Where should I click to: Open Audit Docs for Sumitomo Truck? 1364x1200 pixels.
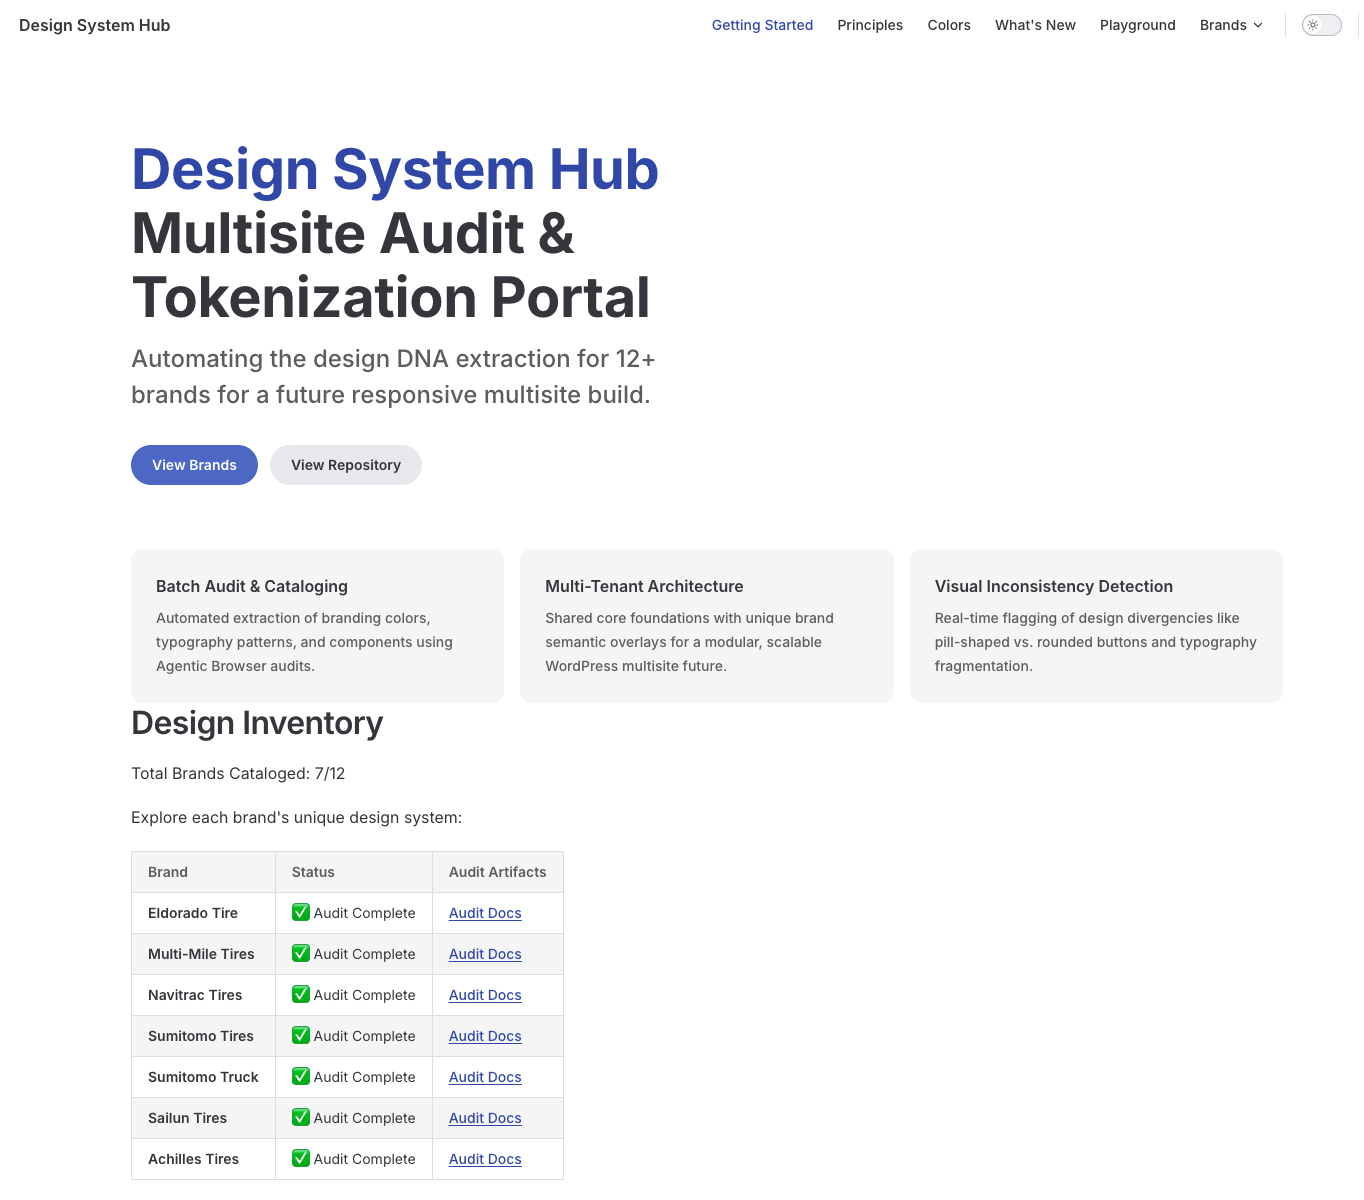tap(485, 1077)
